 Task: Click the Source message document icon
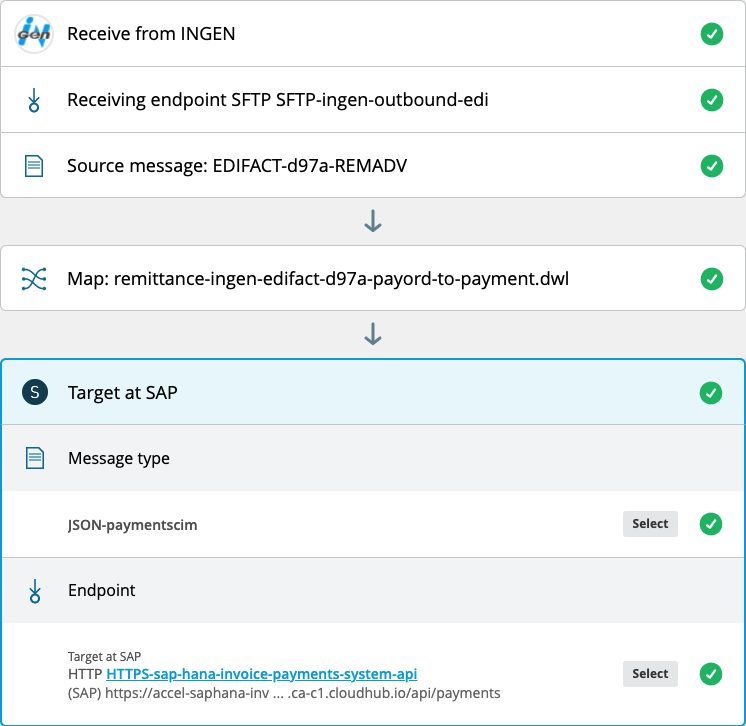click(x=34, y=166)
